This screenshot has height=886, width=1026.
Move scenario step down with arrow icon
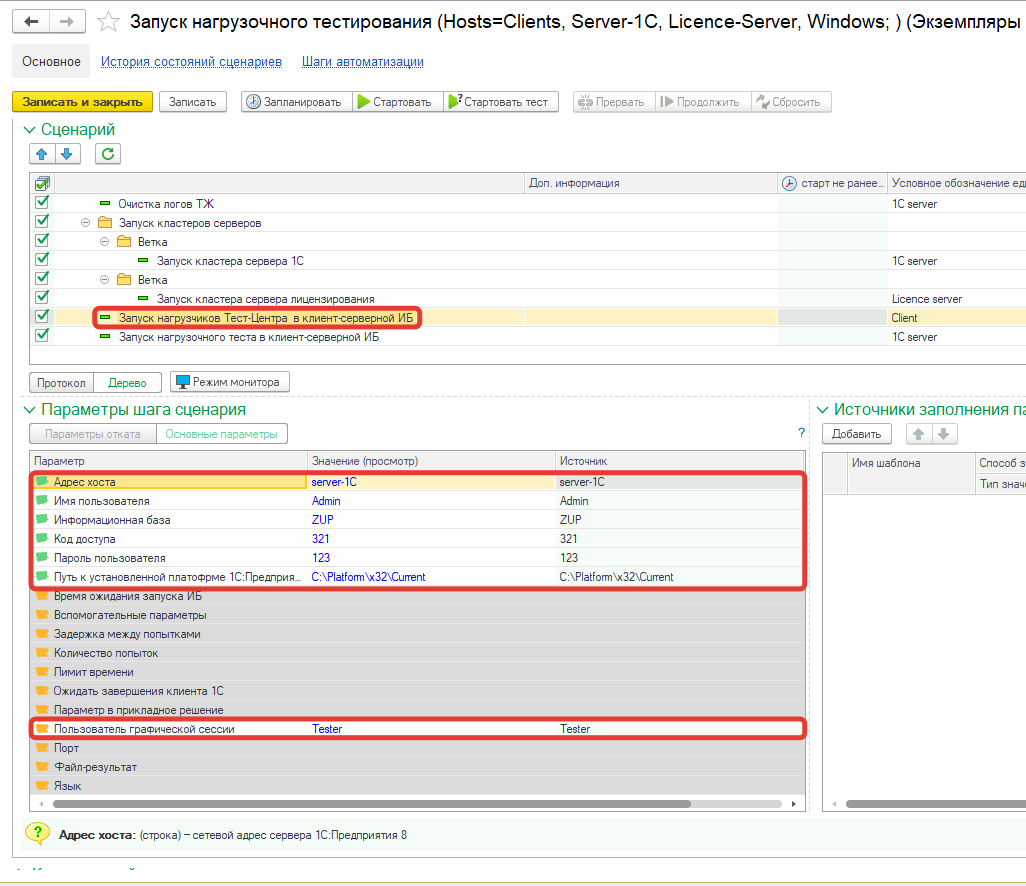(x=67, y=153)
